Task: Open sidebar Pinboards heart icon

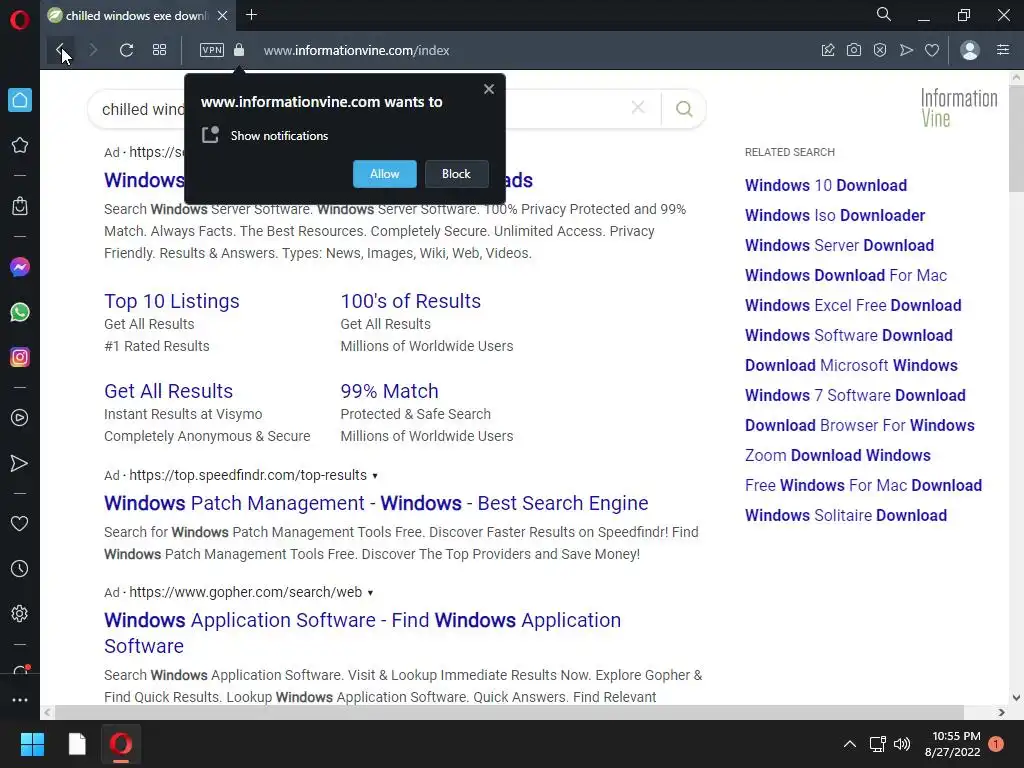Action: [x=20, y=524]
